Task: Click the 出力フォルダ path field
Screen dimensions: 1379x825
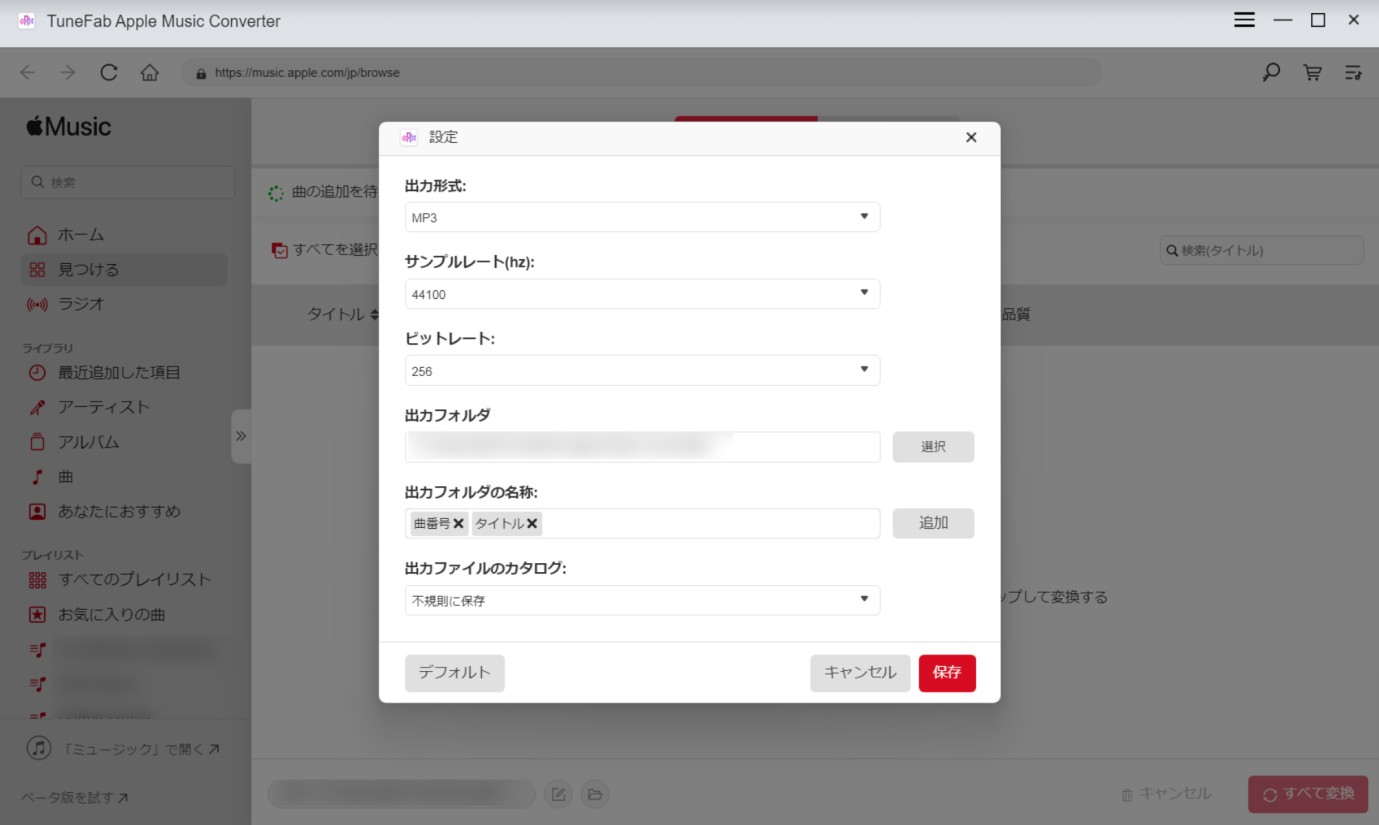Action: coord(642,447)
